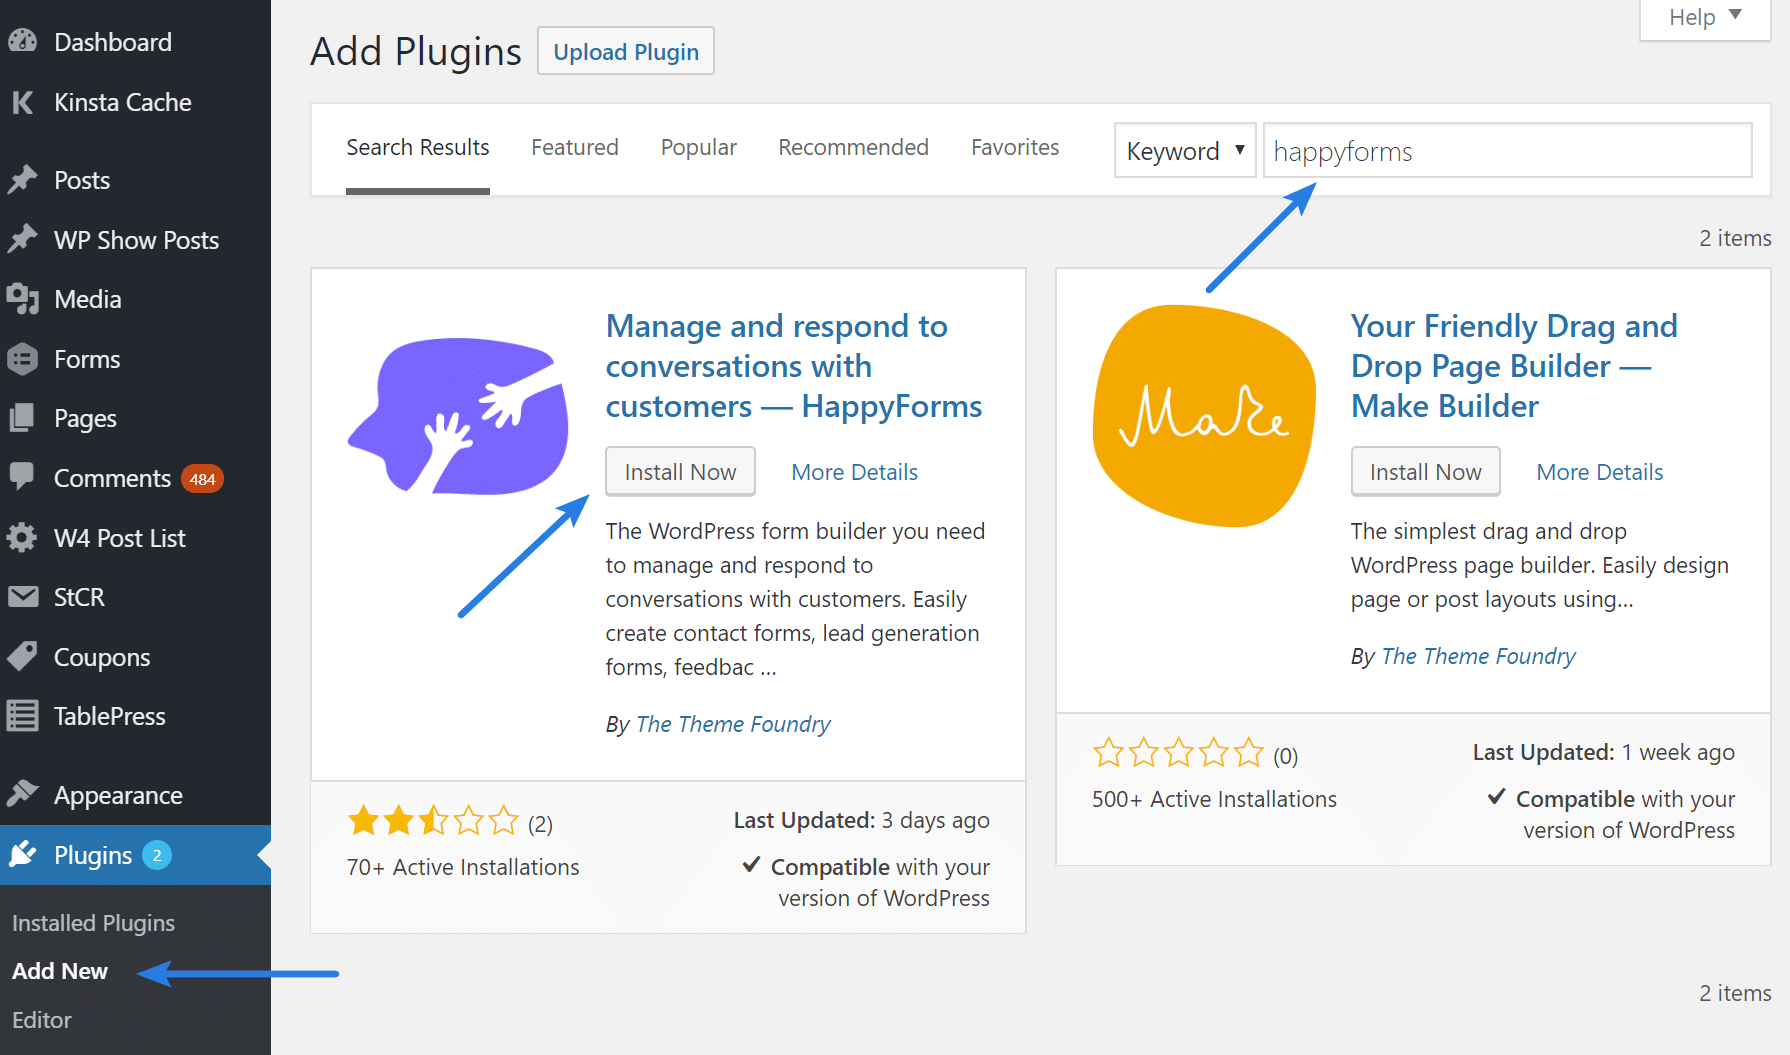This screenshot has height=1055, width=1790.
Task: Open WP Show Posts menu
Action: tap(135, 240)
